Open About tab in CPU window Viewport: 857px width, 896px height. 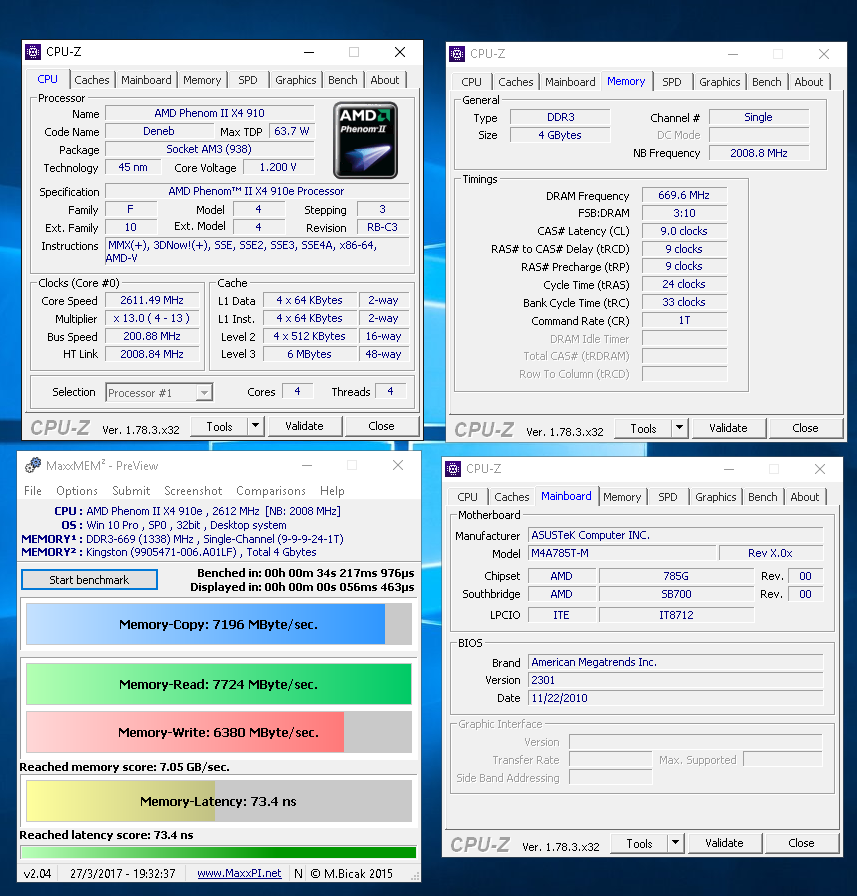pos(385,80)
